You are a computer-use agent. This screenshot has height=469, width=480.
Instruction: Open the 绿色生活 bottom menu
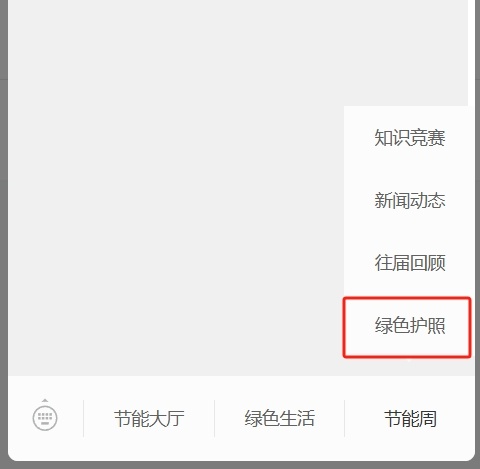279,418
